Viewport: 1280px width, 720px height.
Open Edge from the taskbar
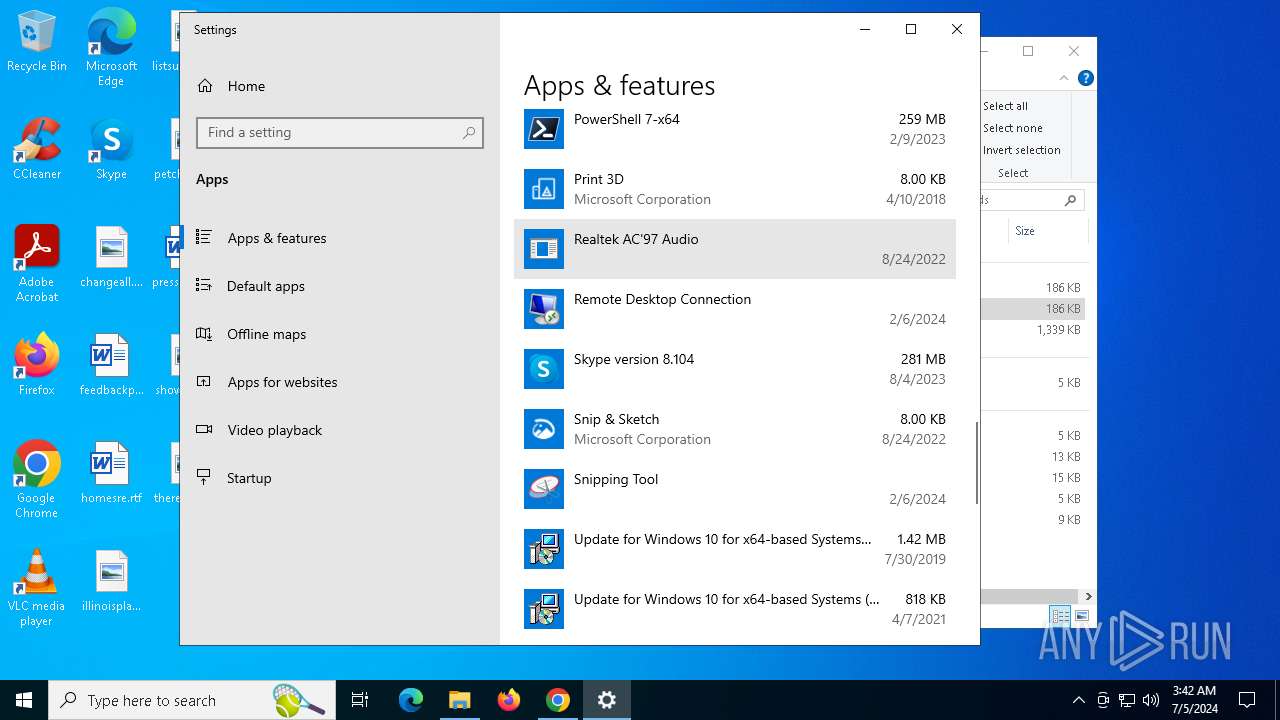pyautogui.click(x=411, y=700)
